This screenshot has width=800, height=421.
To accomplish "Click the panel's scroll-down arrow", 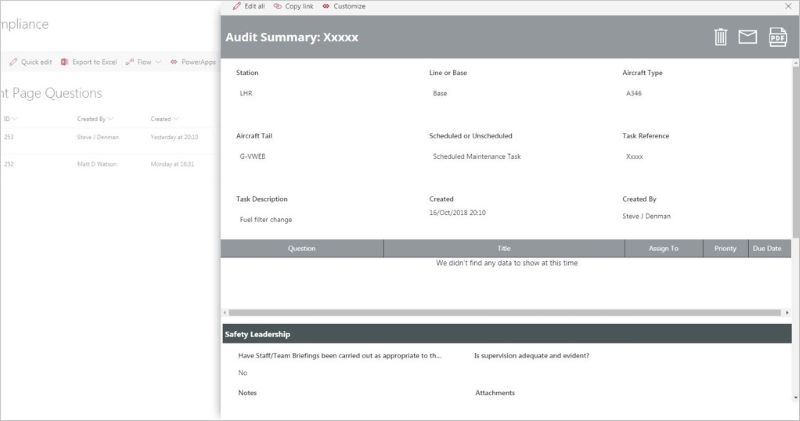I will click(796, 398).
